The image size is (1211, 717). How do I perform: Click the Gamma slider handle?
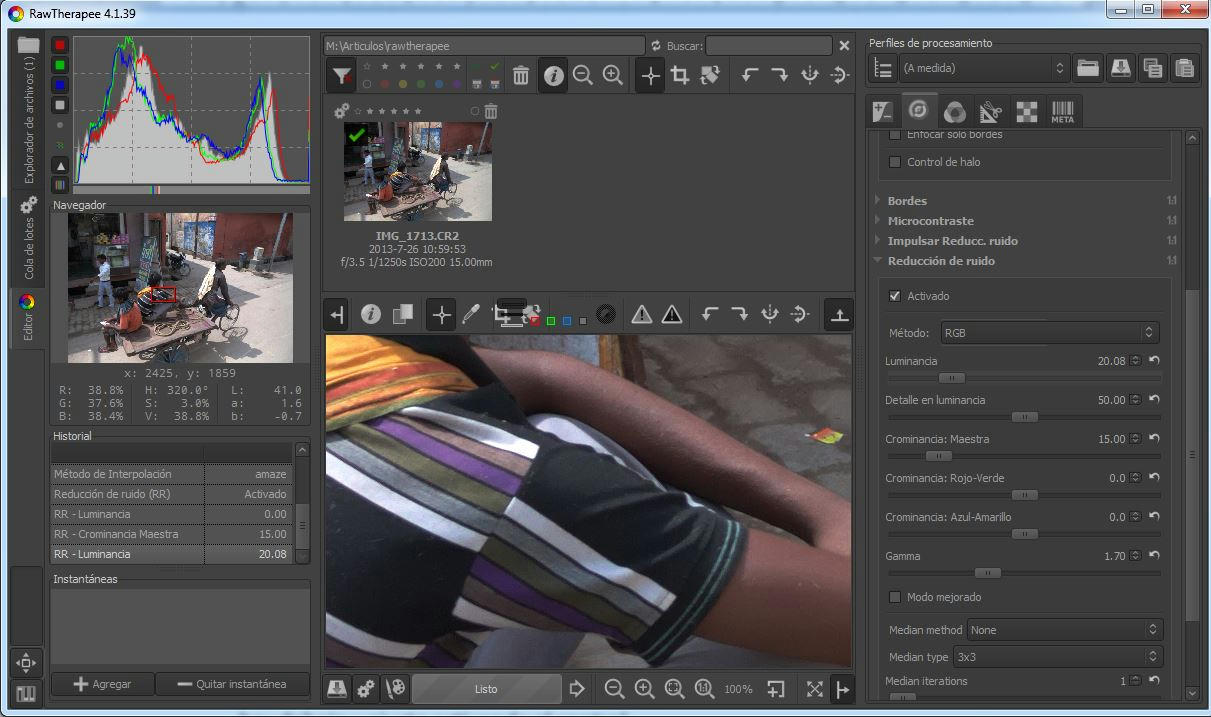click(987, 573)
